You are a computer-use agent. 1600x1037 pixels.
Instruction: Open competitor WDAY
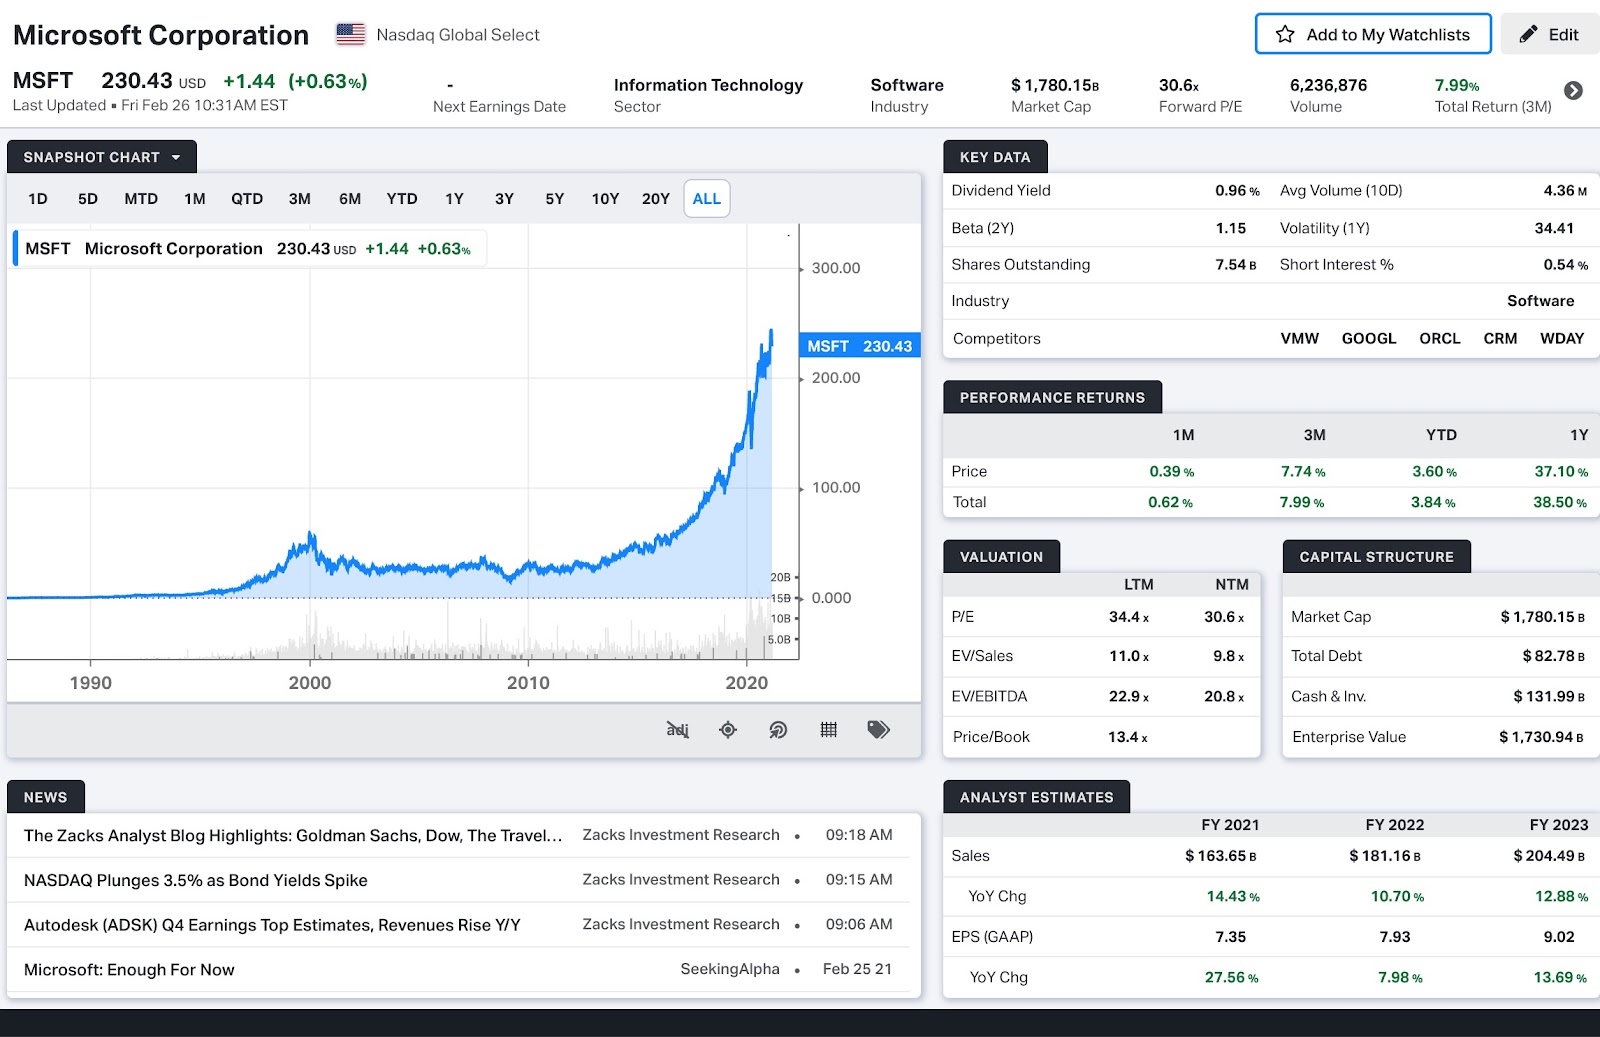(x=1562, y=339)
